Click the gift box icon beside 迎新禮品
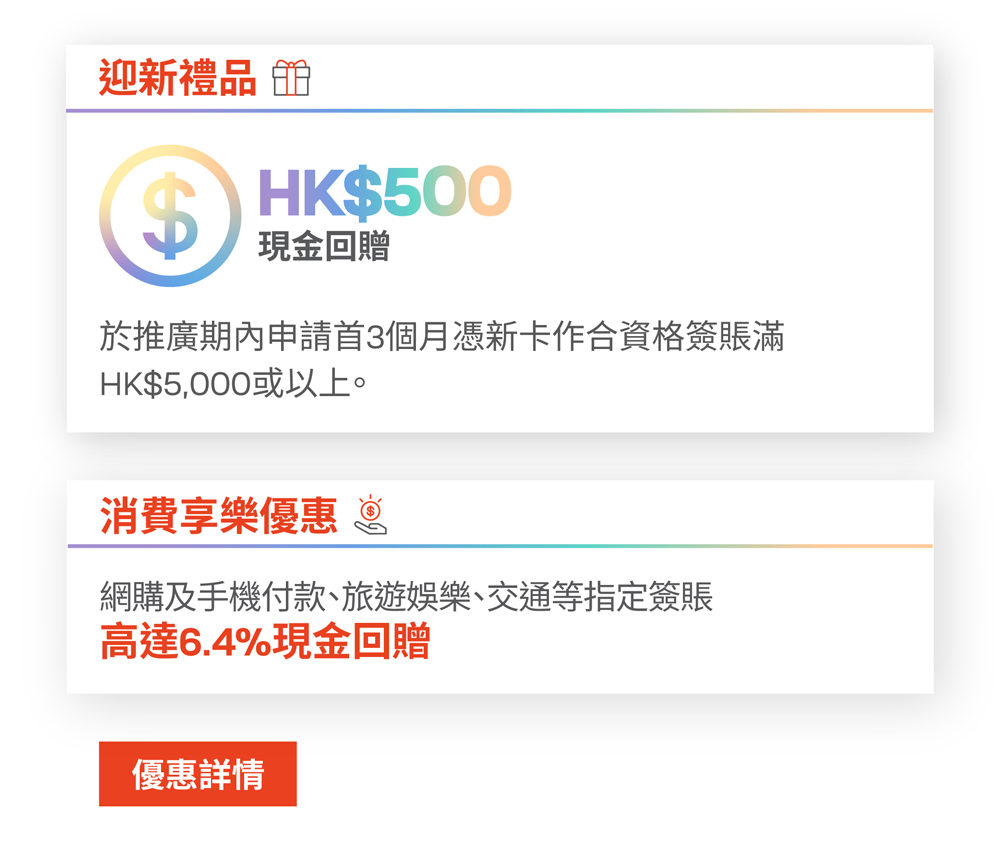Image resolution: width=1000 pixels, height=847 pixels. [291, 78]
